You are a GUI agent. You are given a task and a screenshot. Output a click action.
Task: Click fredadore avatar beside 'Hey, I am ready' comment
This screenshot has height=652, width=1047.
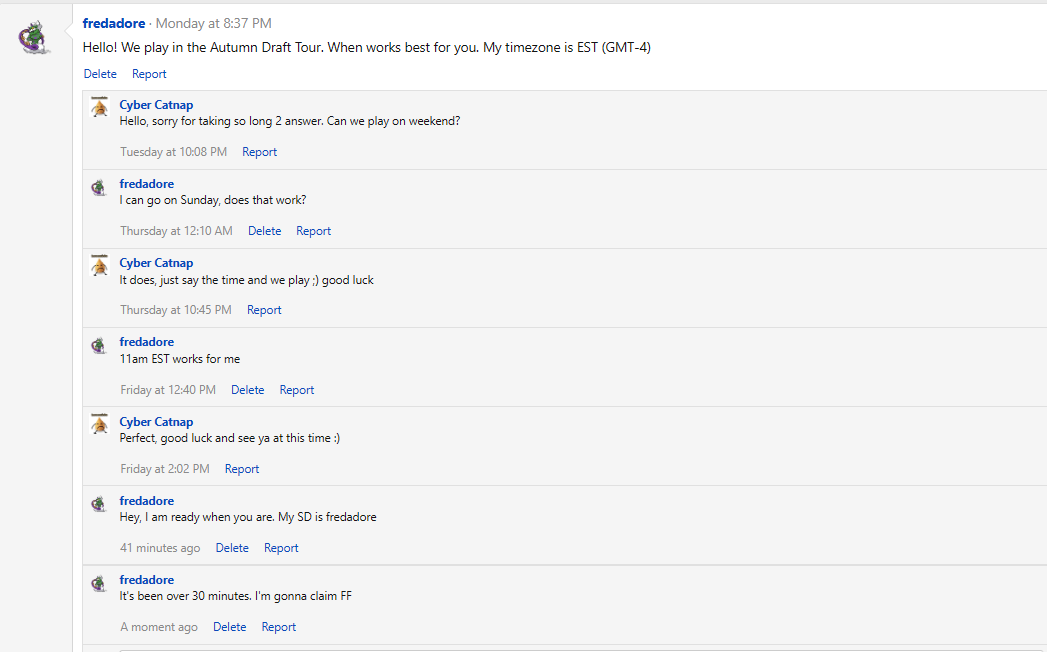(x=99, y=504)
